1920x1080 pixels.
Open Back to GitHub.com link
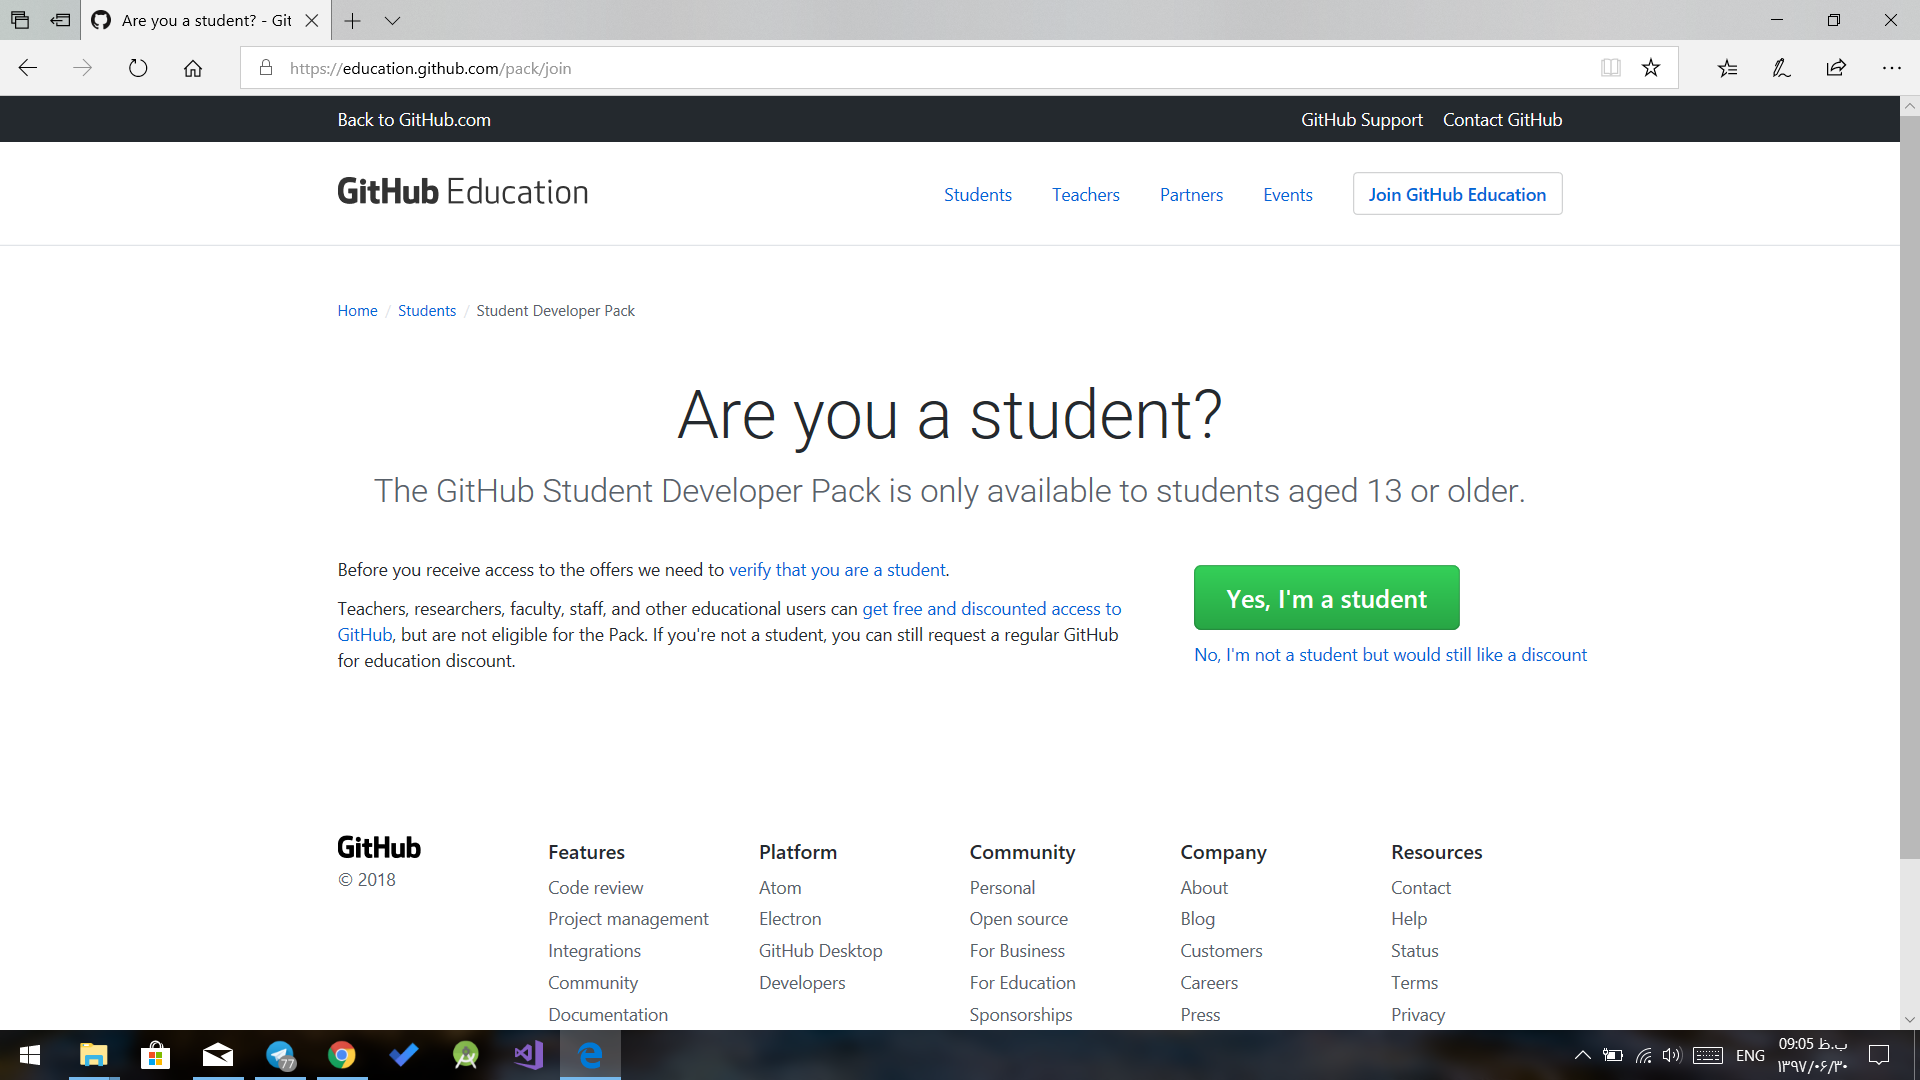pyautogui.click(x=414, y=120)
